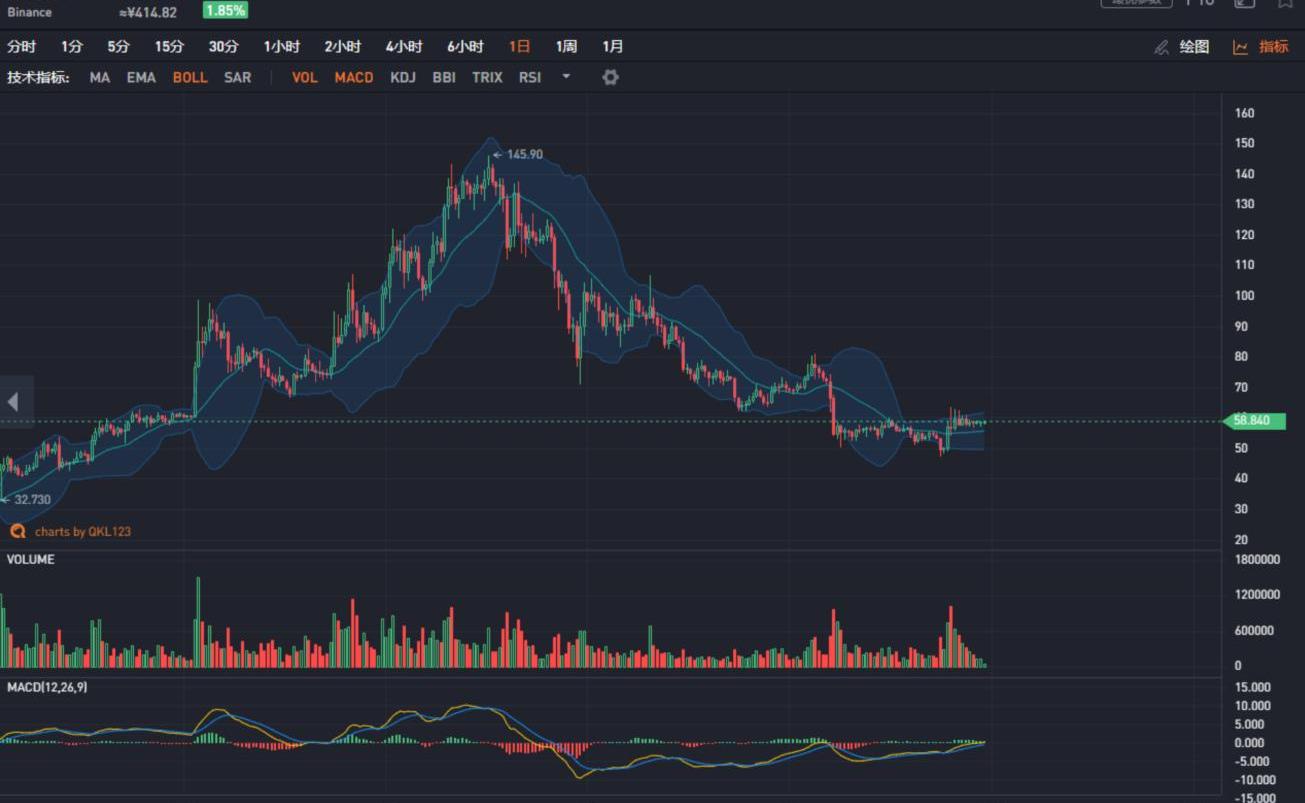Click the pencil drawing tool icon
The height and width of the screenshot is (803, 1305).
(1161, 47)
